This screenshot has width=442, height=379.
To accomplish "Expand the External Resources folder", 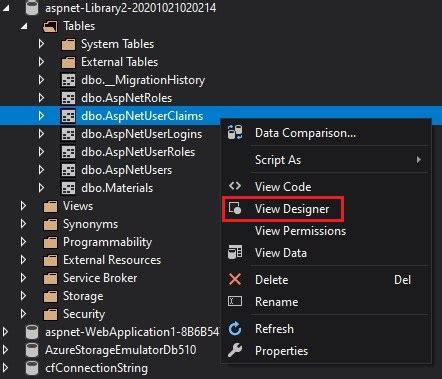I will (23, 260).
